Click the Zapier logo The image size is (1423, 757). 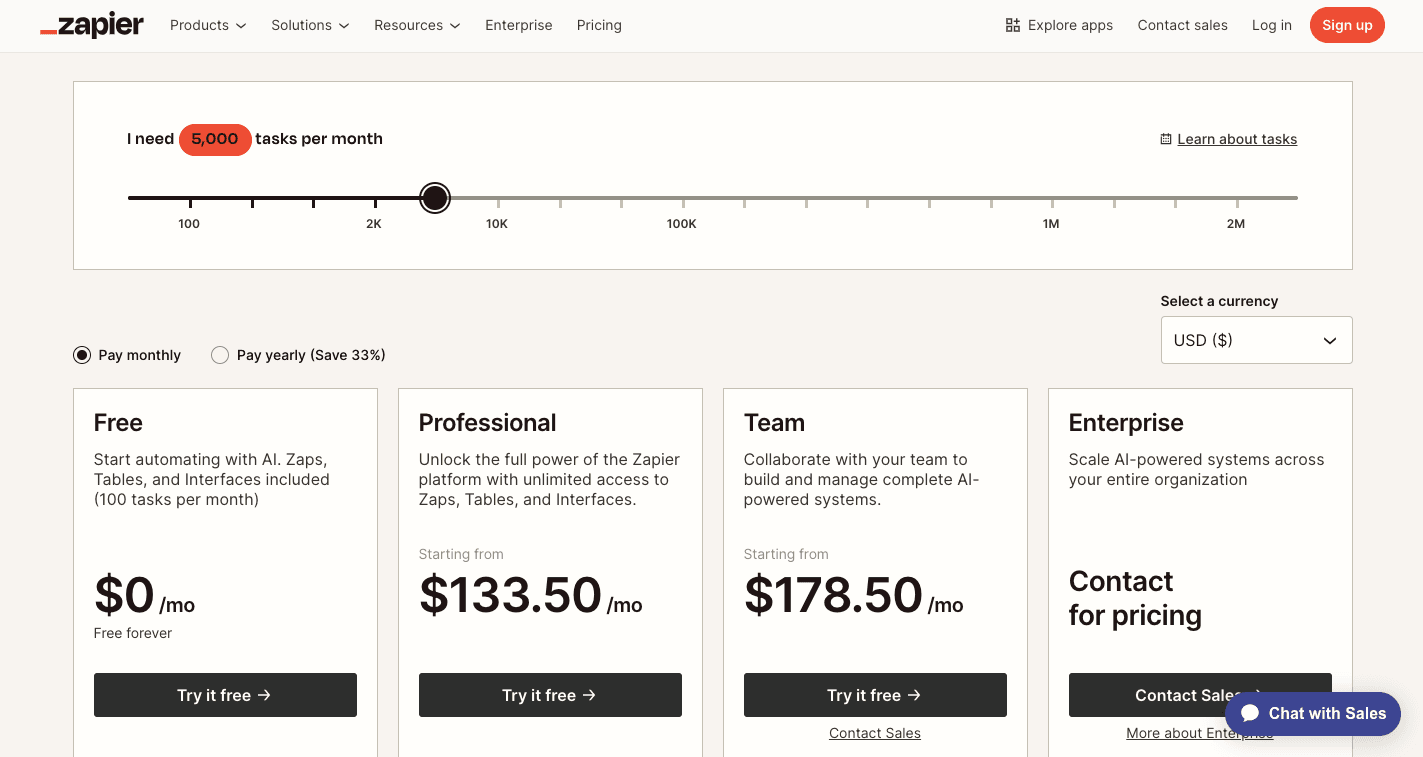pyautogui.click(x=91, y=25)
